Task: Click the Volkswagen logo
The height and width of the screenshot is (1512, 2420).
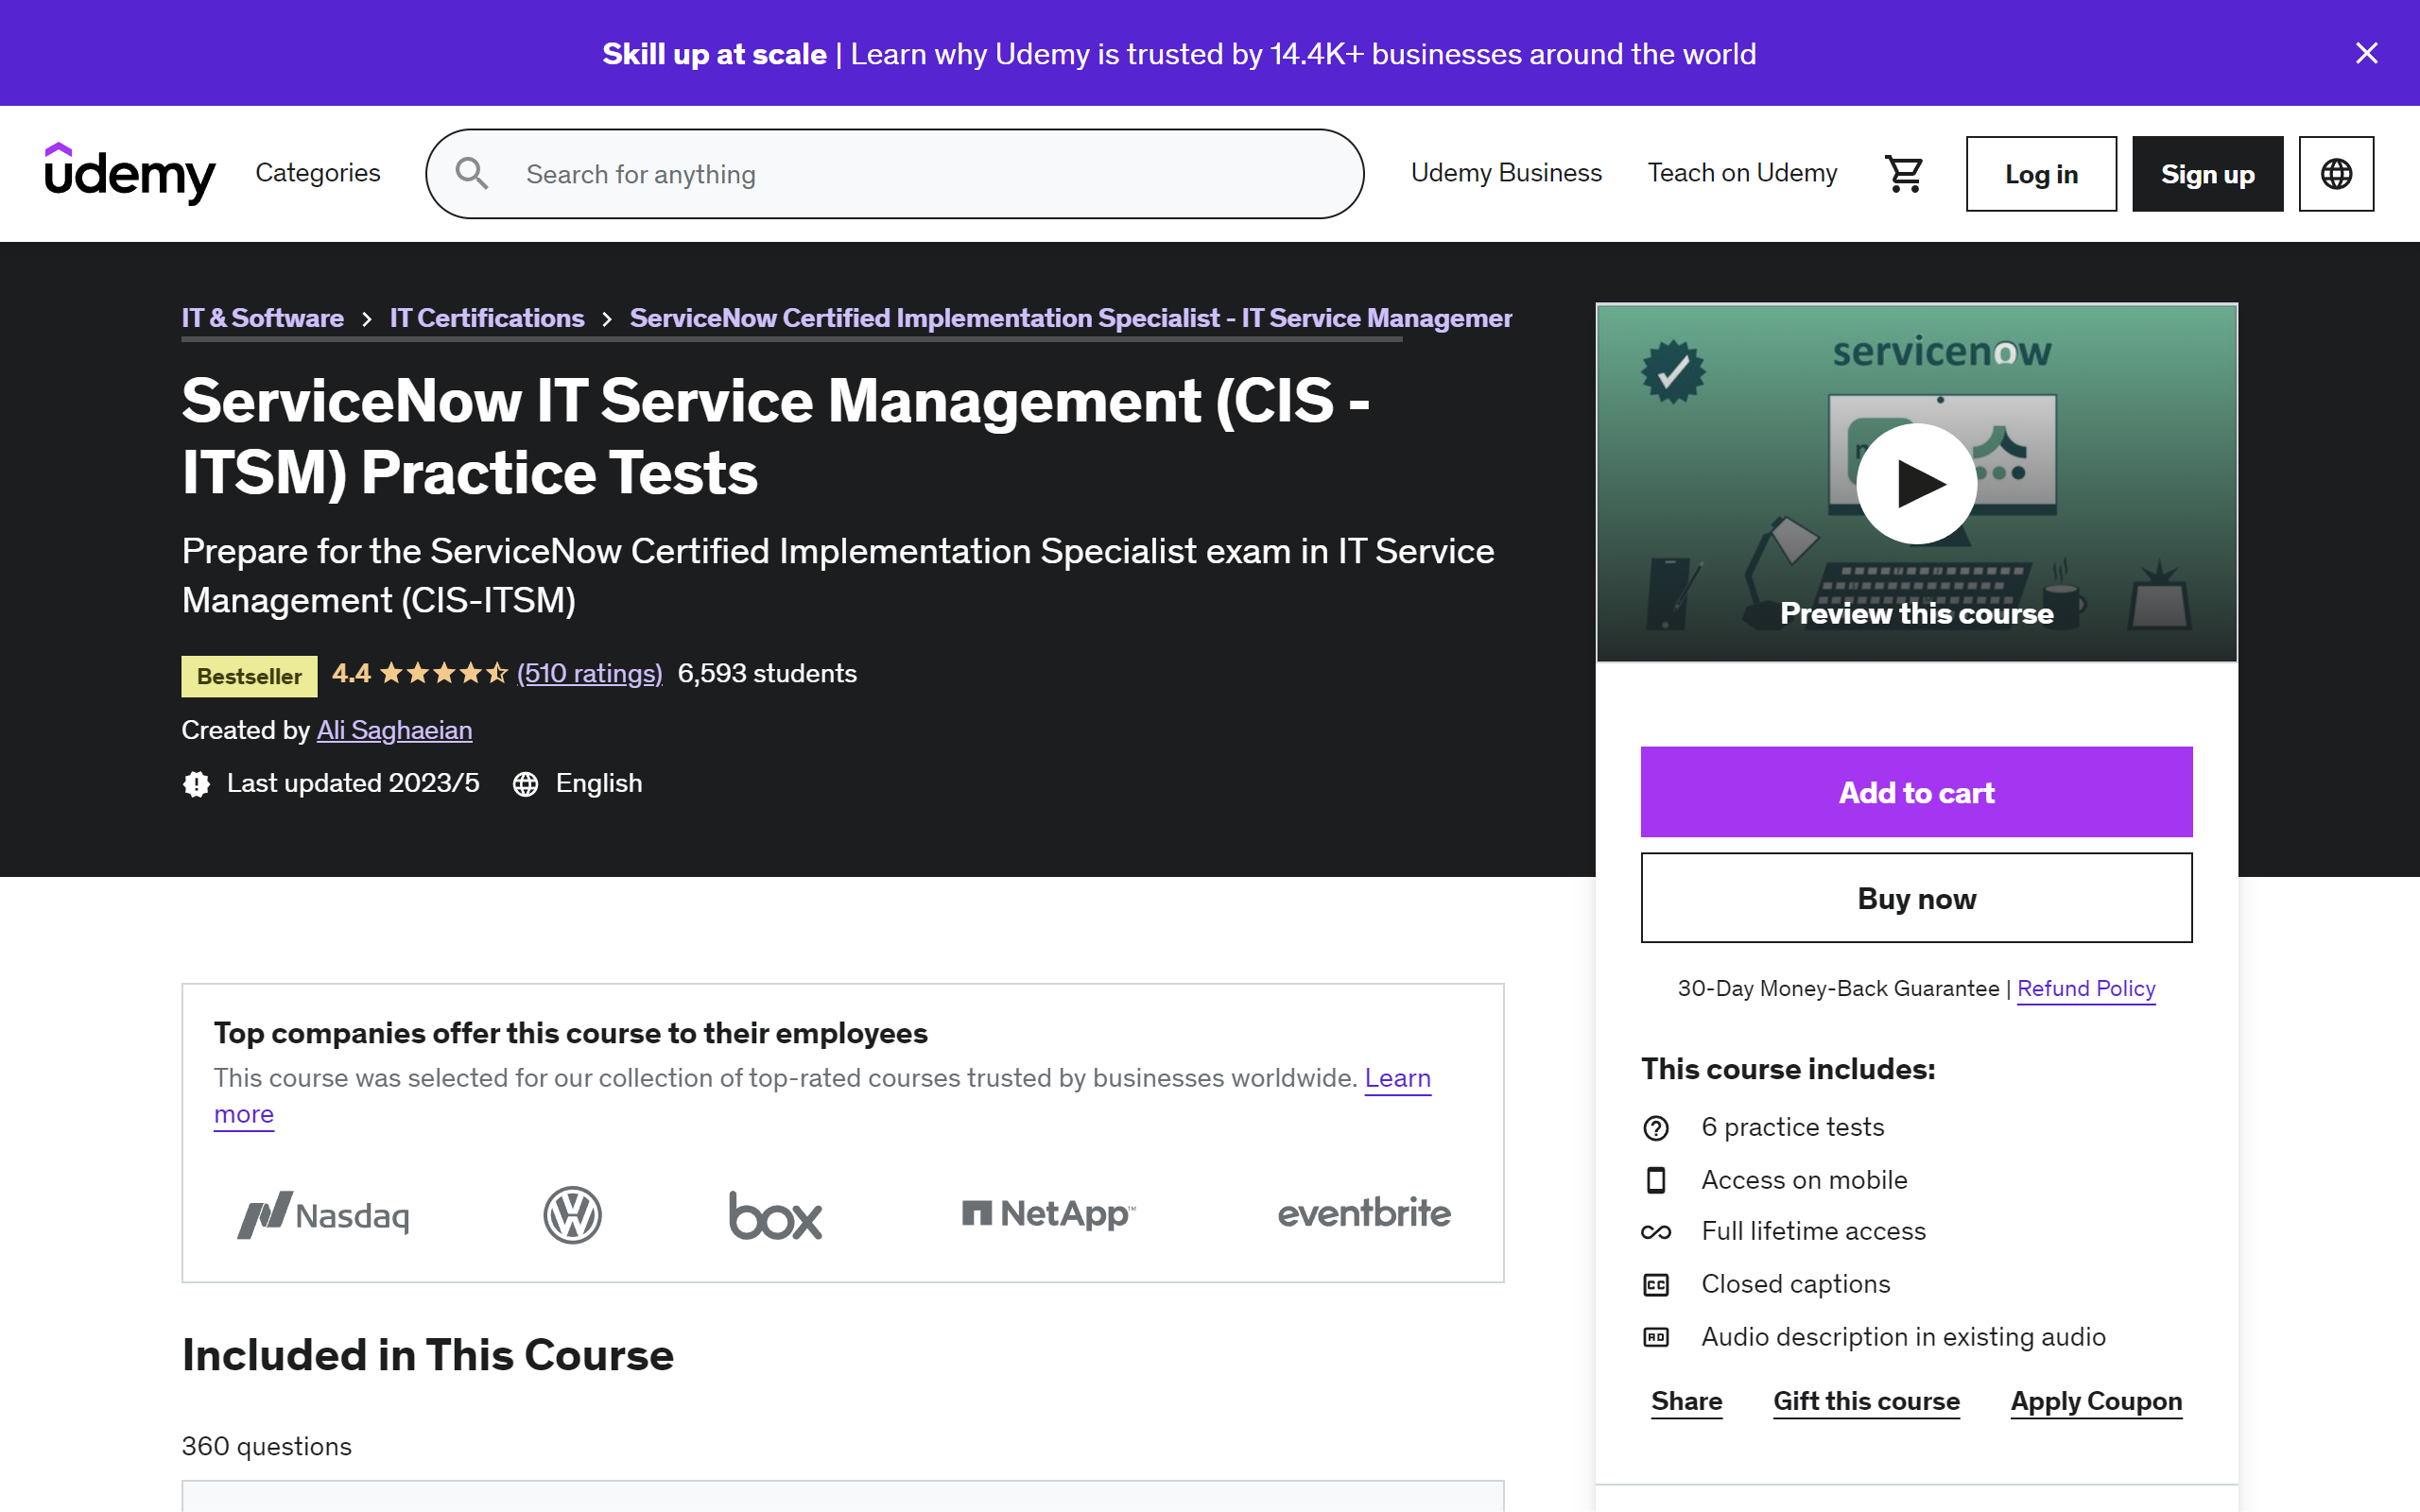Action: [x=572, y=1215]
